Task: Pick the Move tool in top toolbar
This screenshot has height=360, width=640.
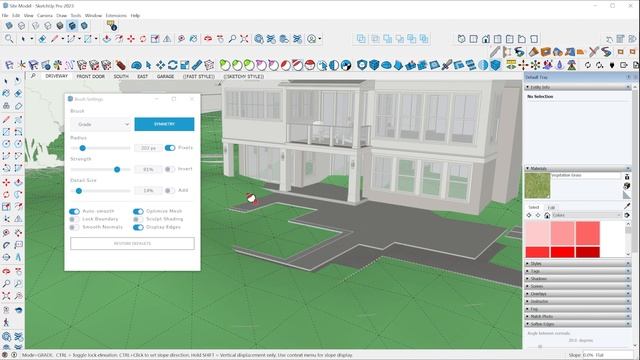Action: (131, 39)
